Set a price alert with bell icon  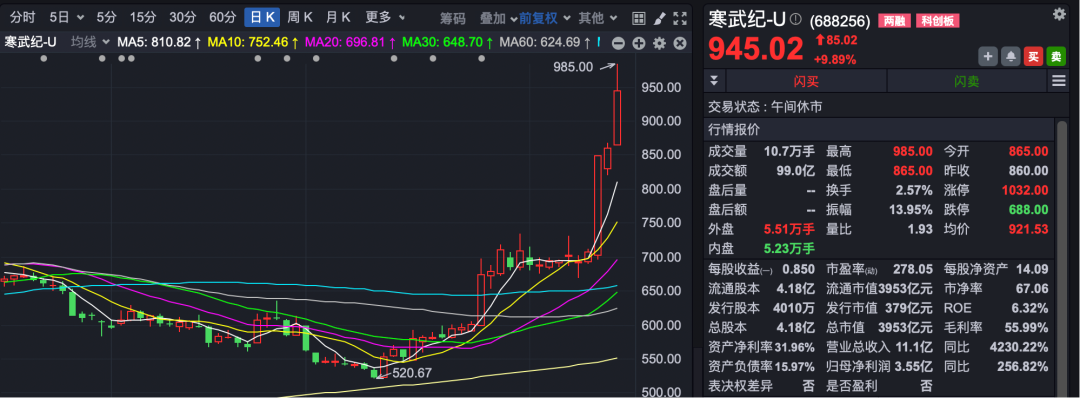click(x=1010, y=56)
